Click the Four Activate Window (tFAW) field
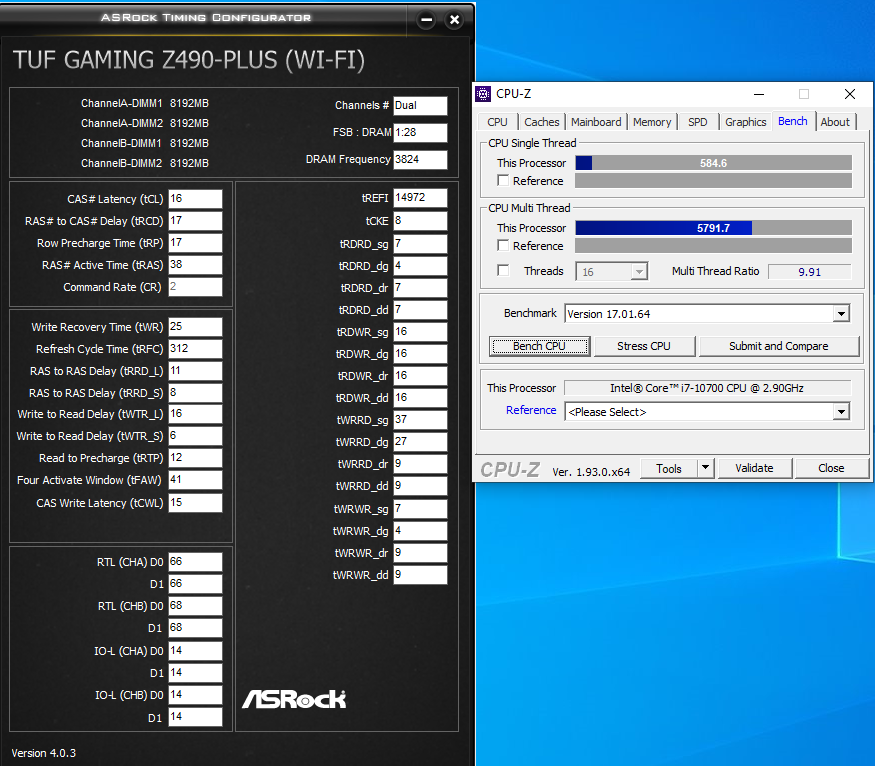Viewport: 875px width, 766px height. (x=195, y=479)
